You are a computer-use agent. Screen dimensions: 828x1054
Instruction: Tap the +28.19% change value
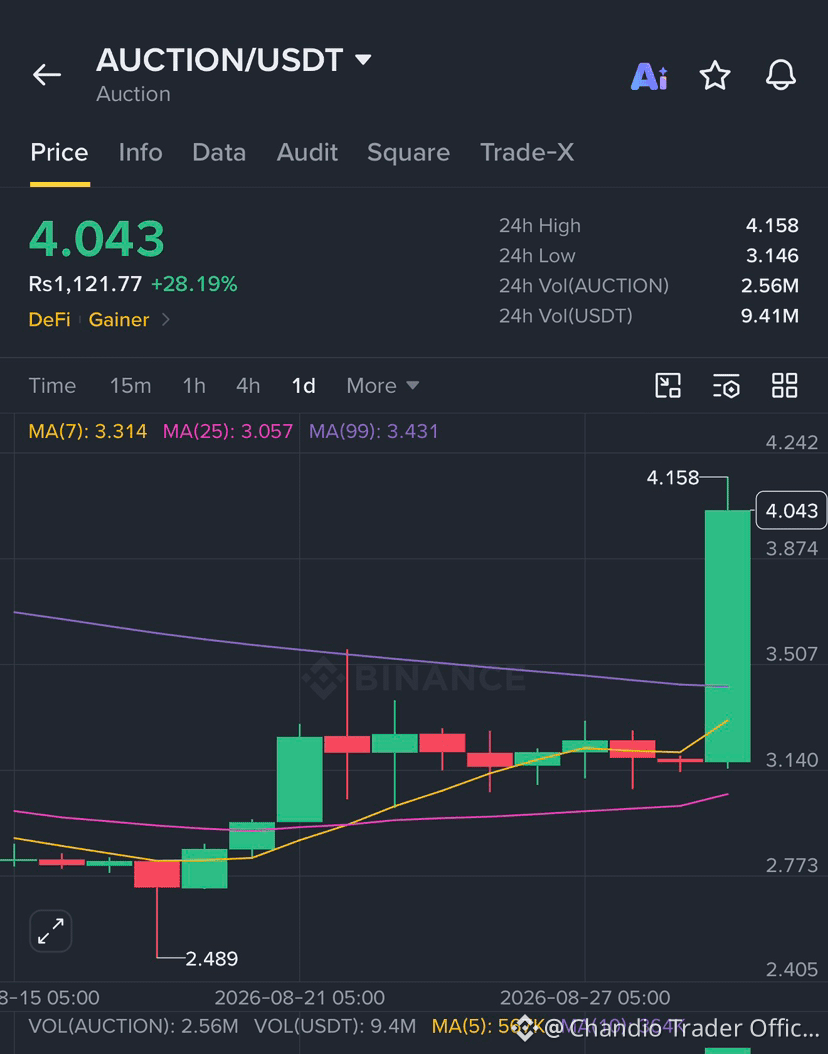194,284
